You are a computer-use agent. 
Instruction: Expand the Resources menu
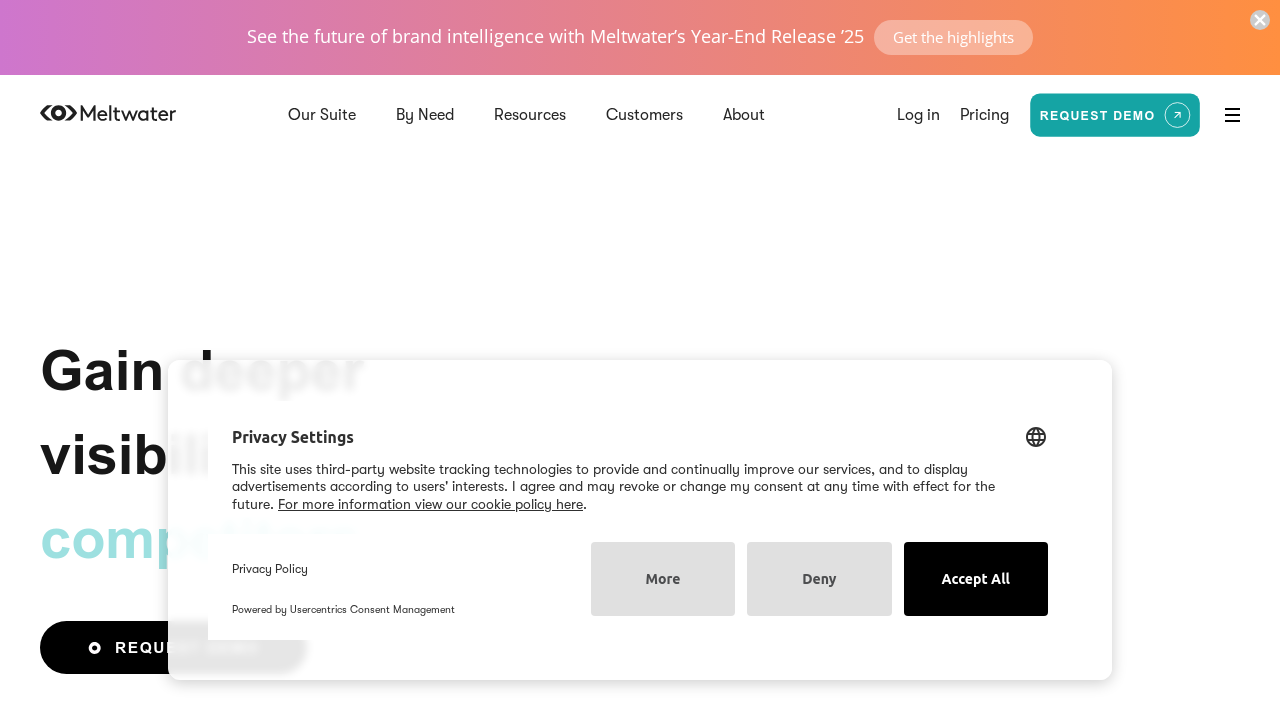coord(529,114)
